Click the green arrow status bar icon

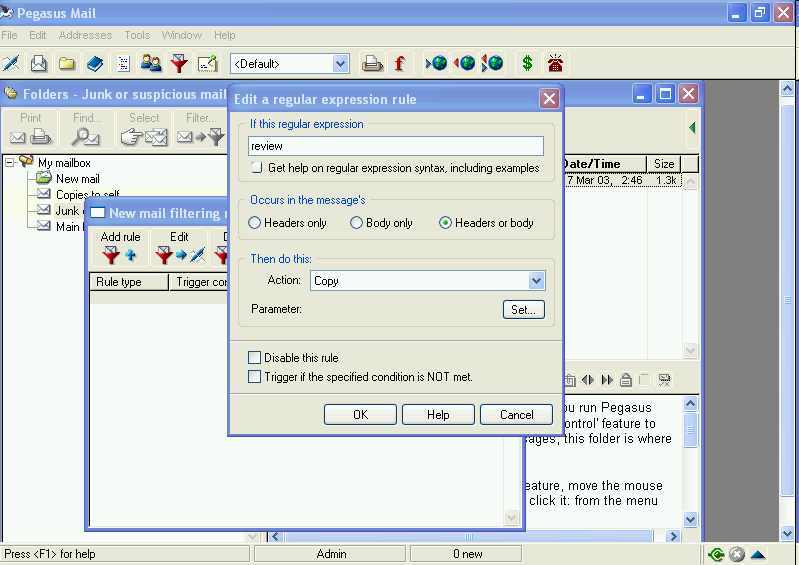[x=716, y=554]
